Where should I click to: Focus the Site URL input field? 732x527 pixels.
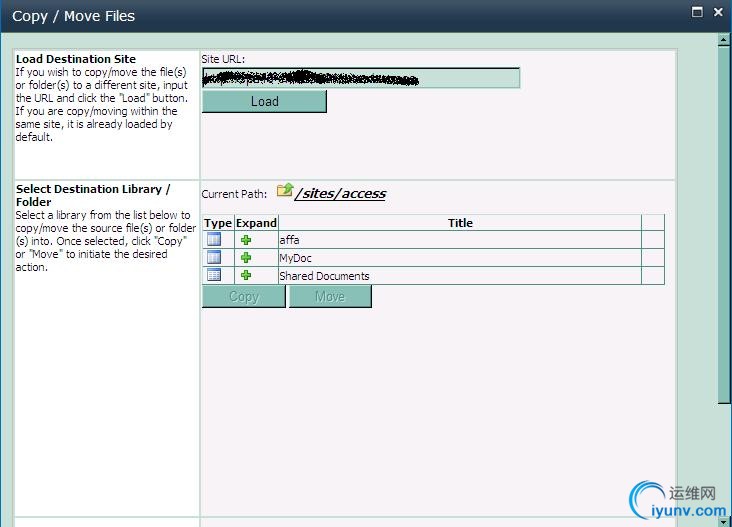(x=361, y=78)
